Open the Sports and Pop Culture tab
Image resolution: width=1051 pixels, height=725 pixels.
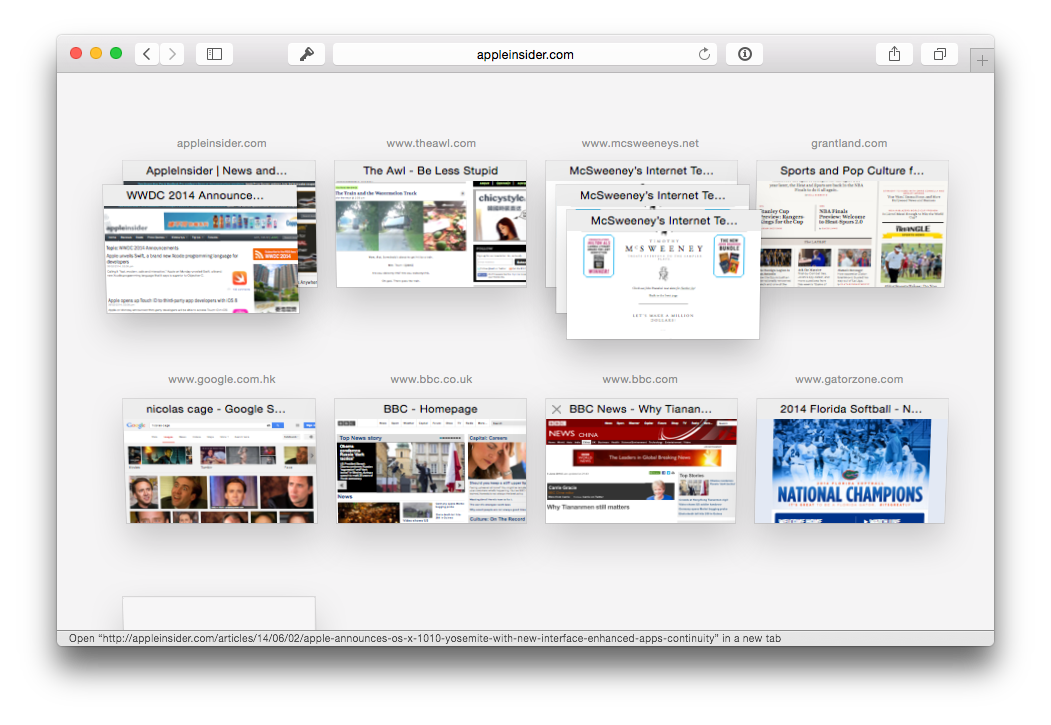(x=851, y=224)
